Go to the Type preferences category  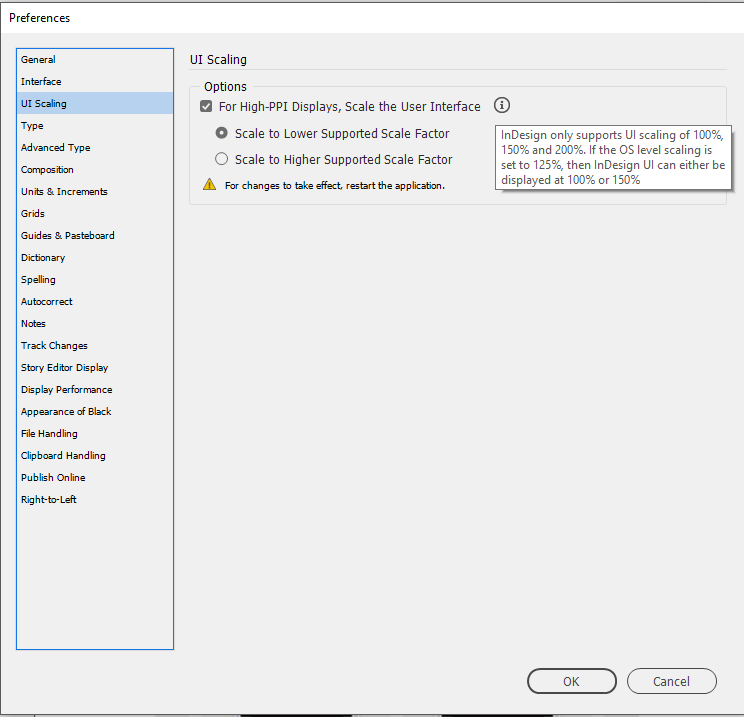tap(95, 126)
